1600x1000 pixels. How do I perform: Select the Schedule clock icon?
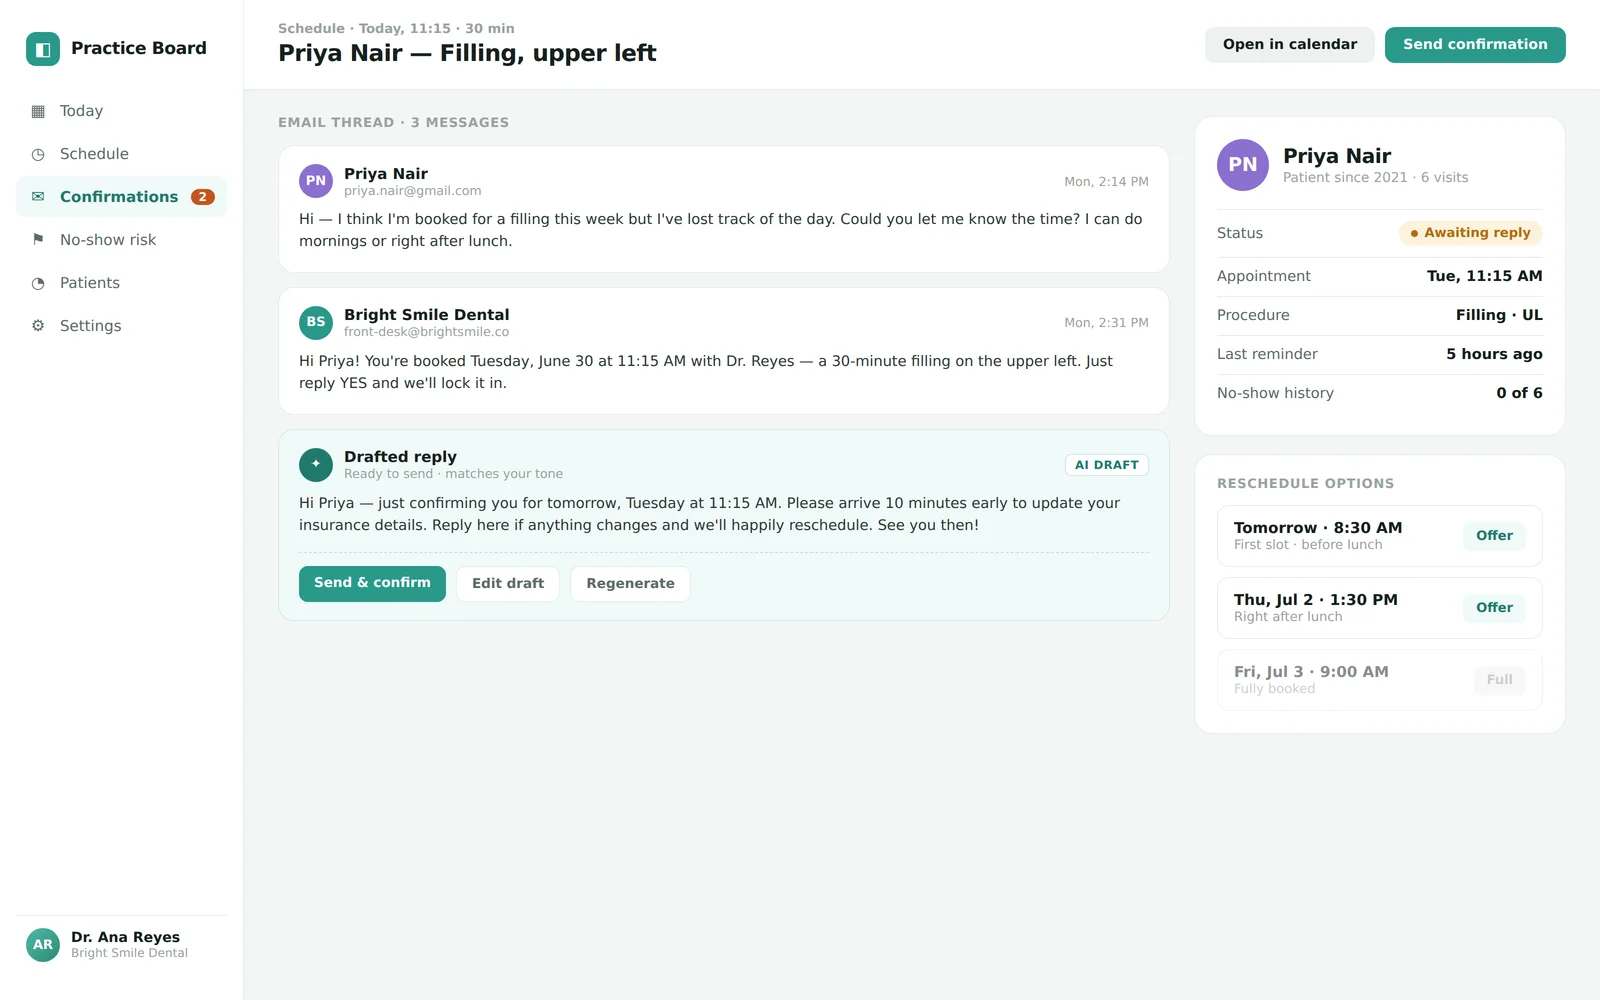click(x=38, y=154)
